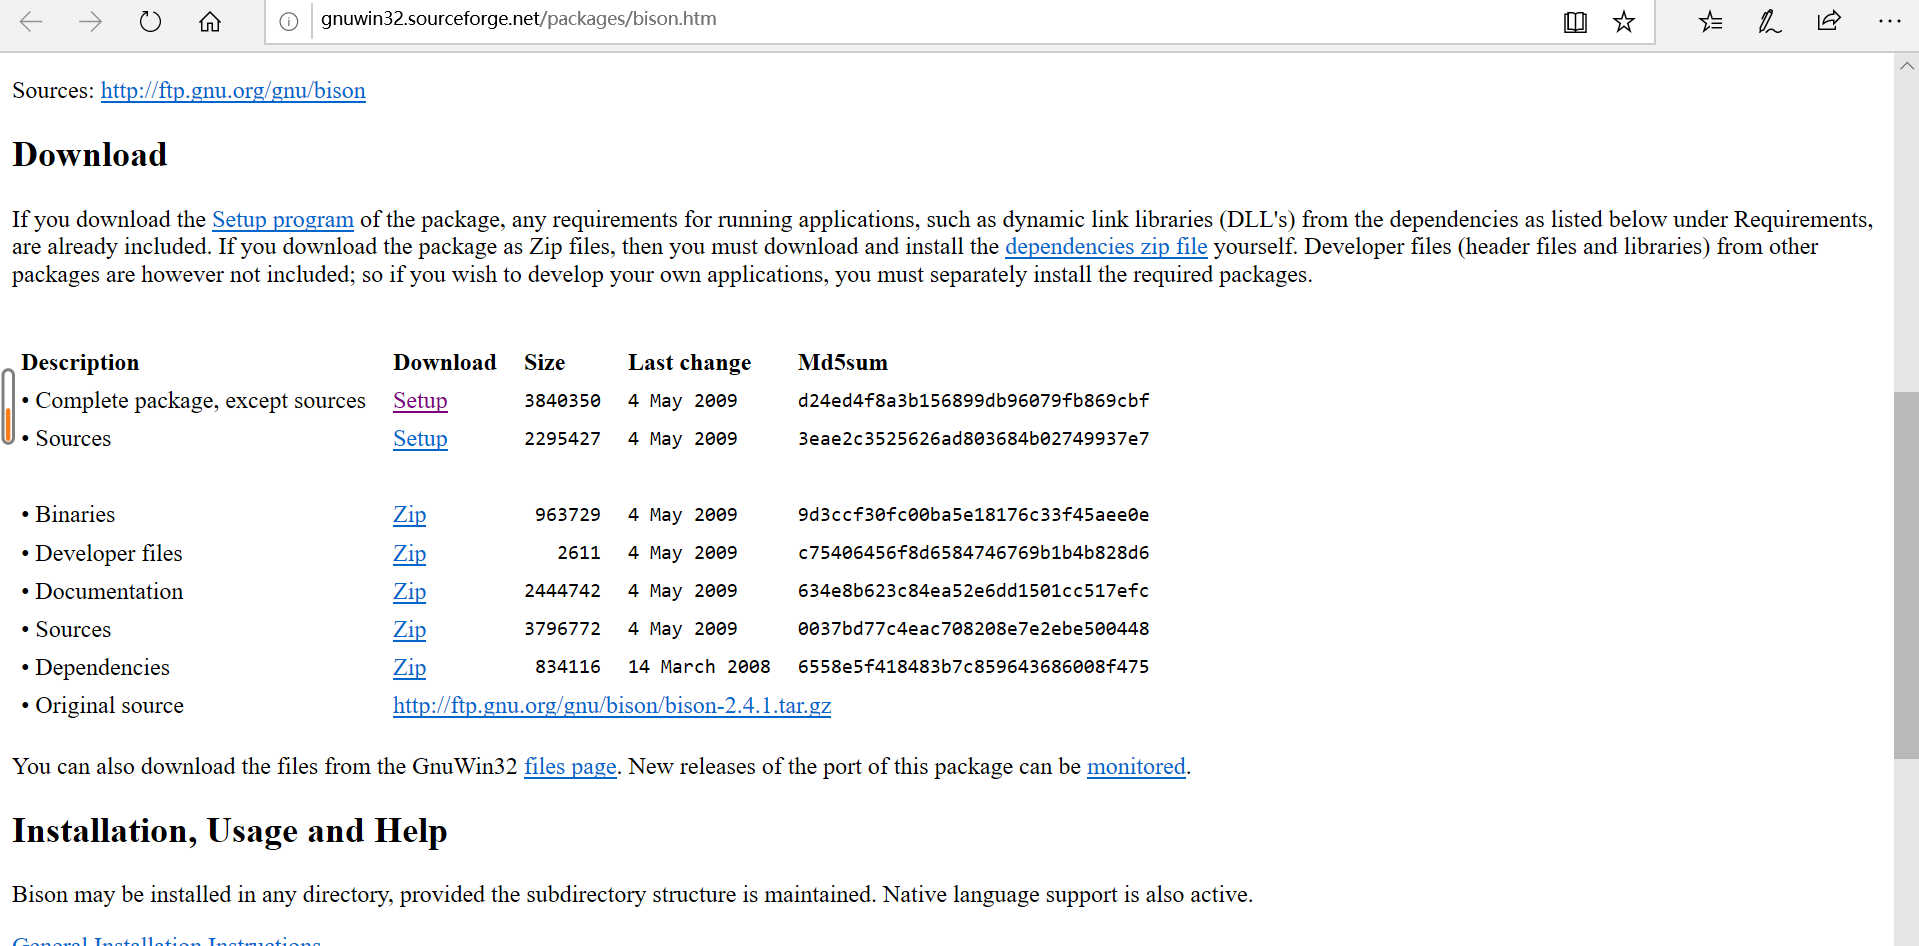Screen dimensions: 1919x946
Task: Share this page via the share icon
Action: click(x=1828, y=21)
